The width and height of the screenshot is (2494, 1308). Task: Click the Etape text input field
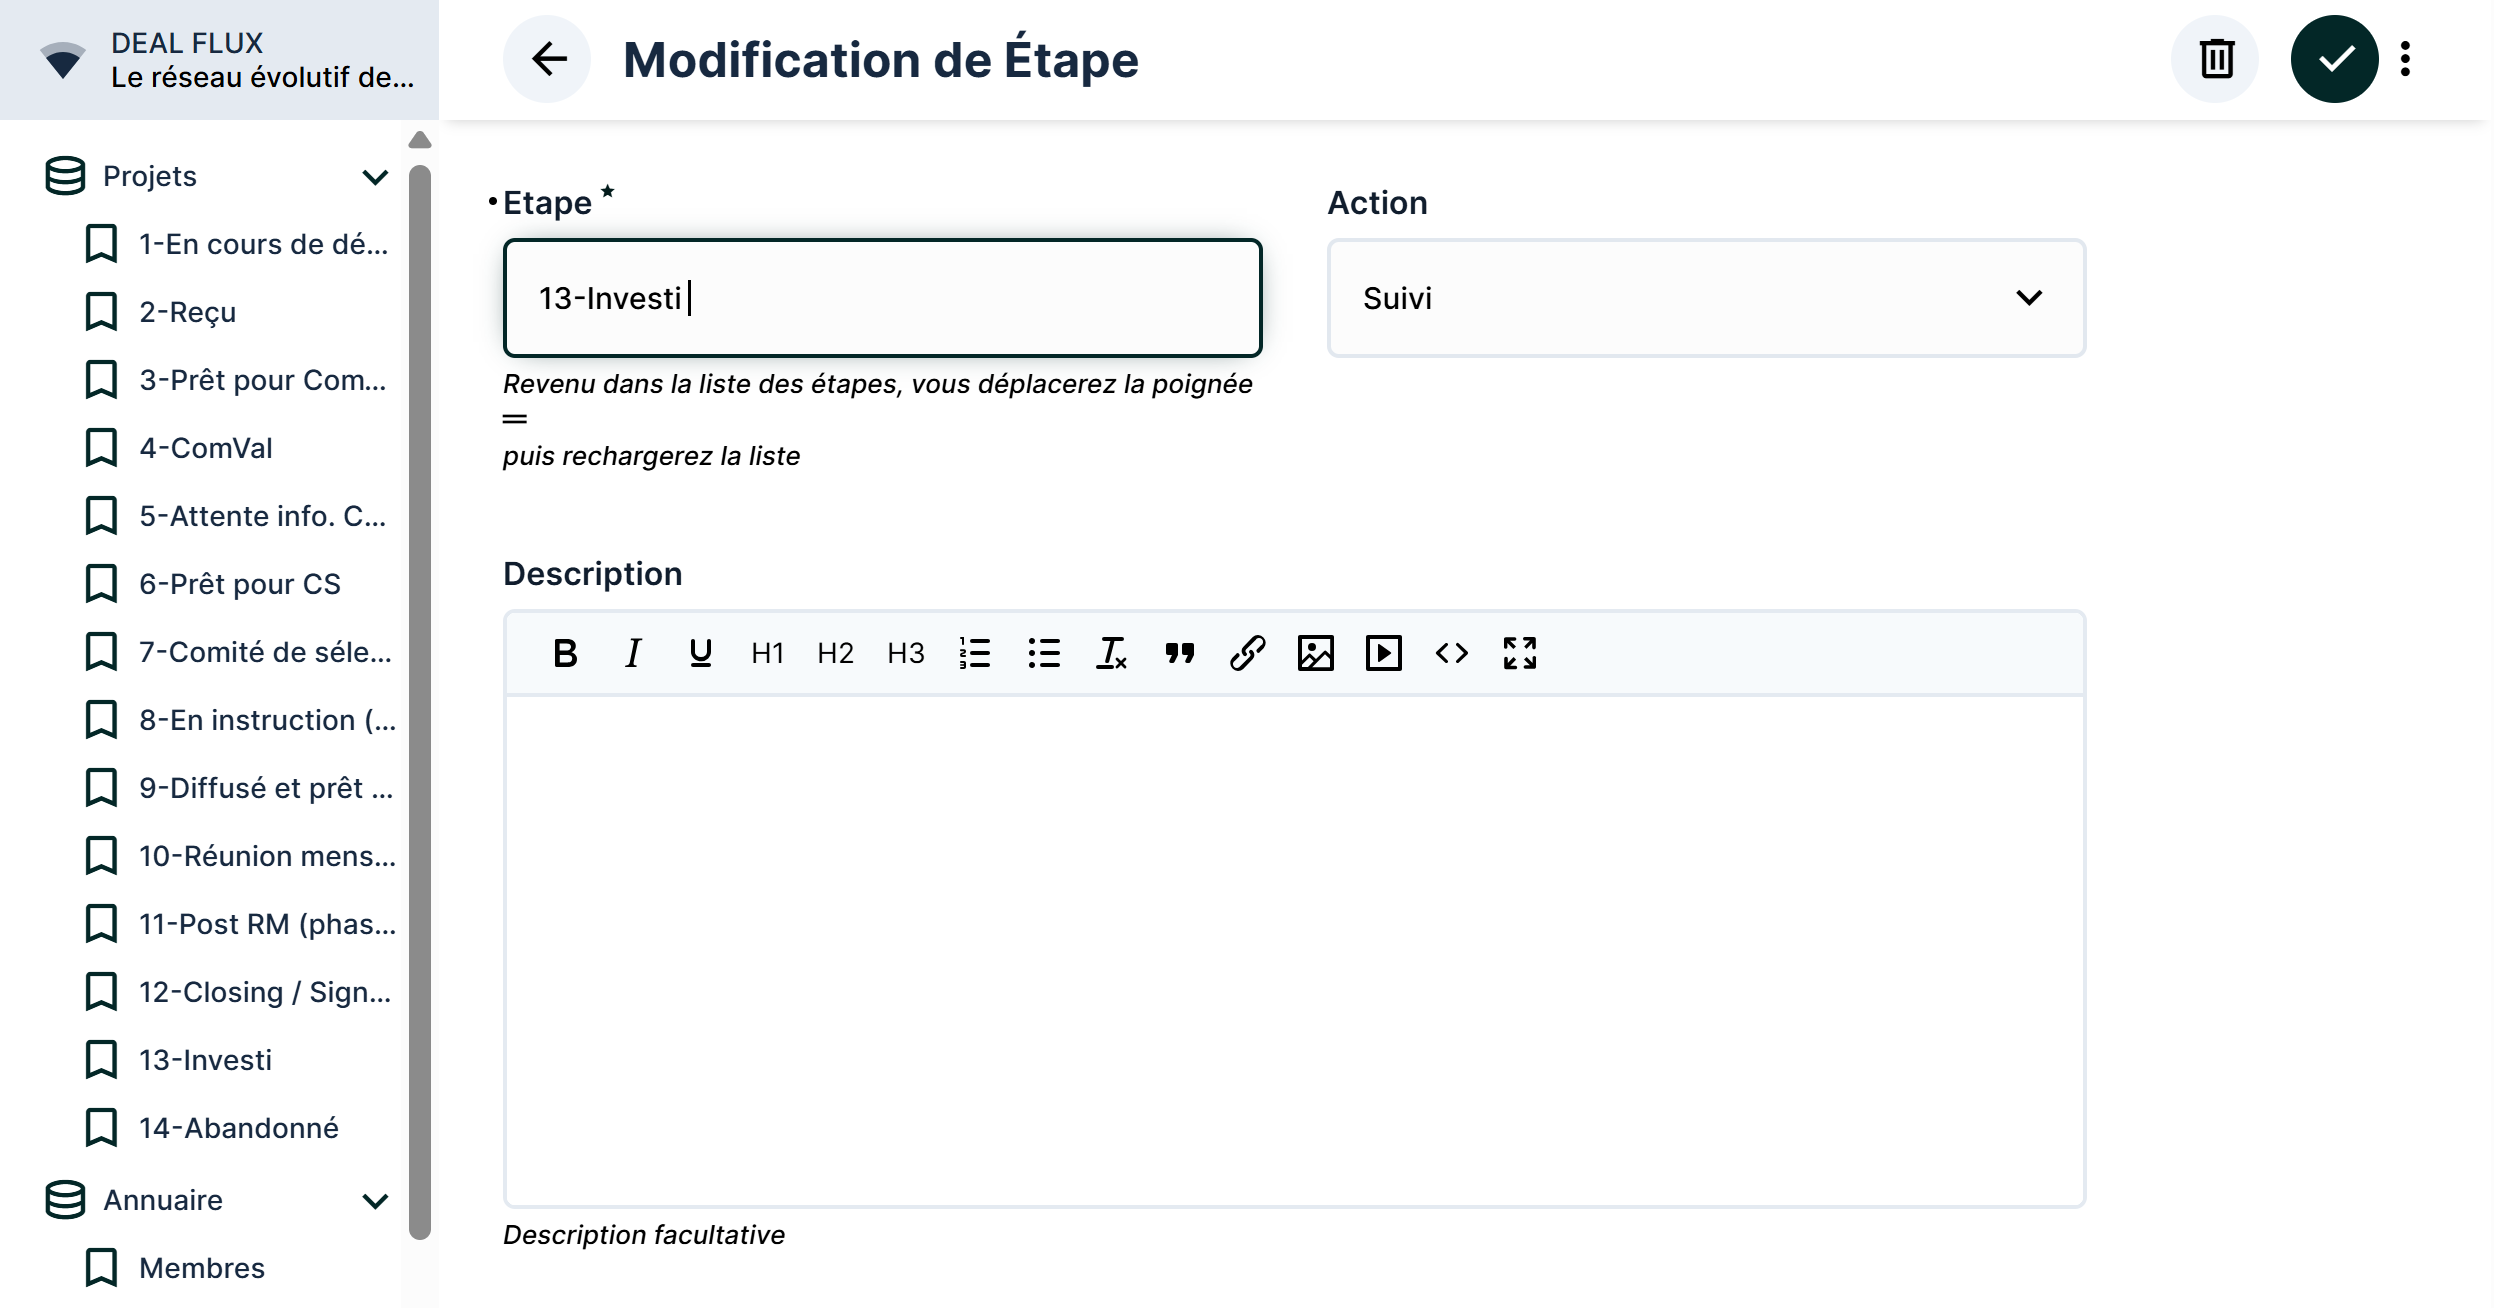pos(882,298)
